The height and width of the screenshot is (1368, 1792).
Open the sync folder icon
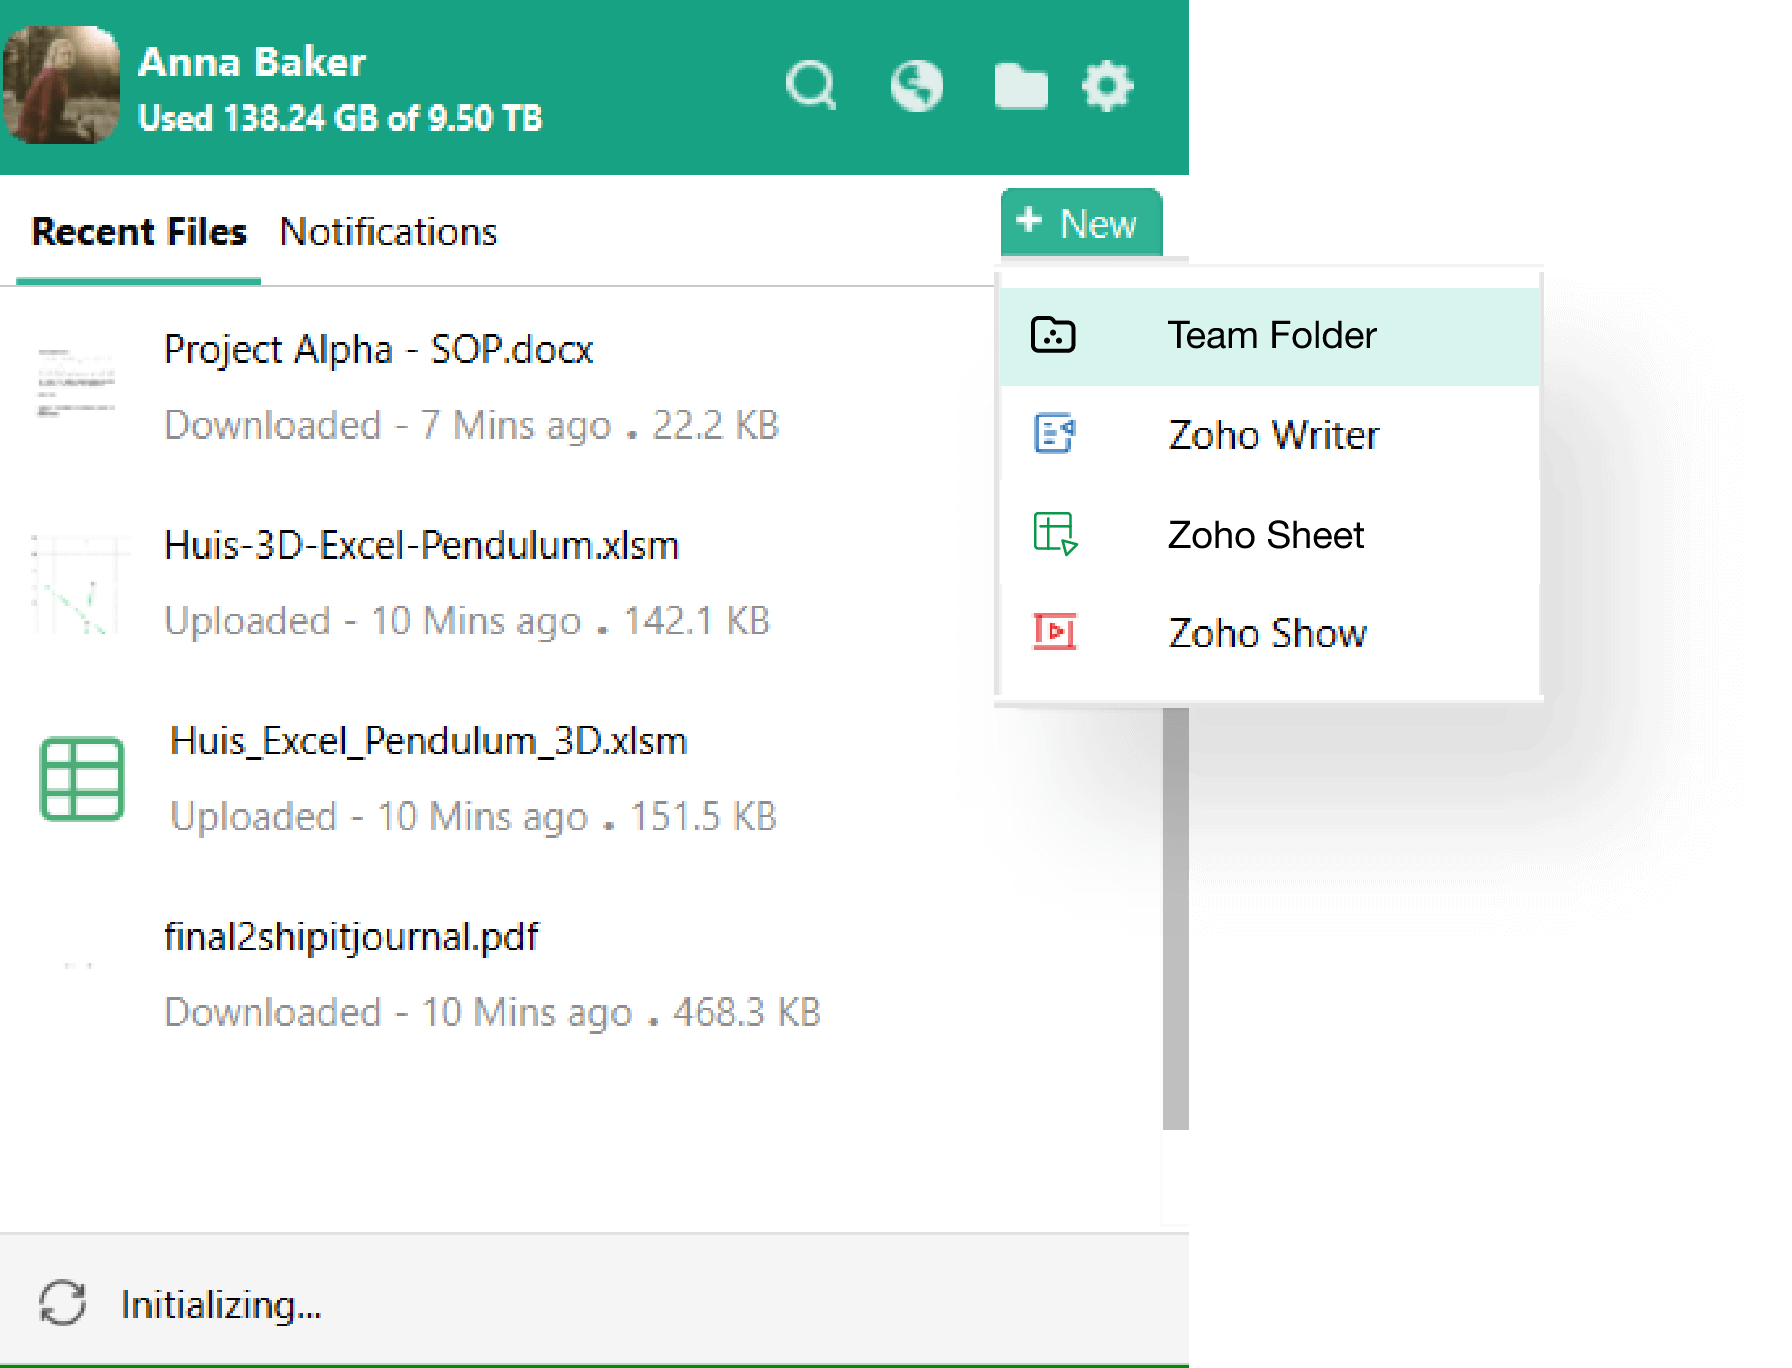point(1021,86)
